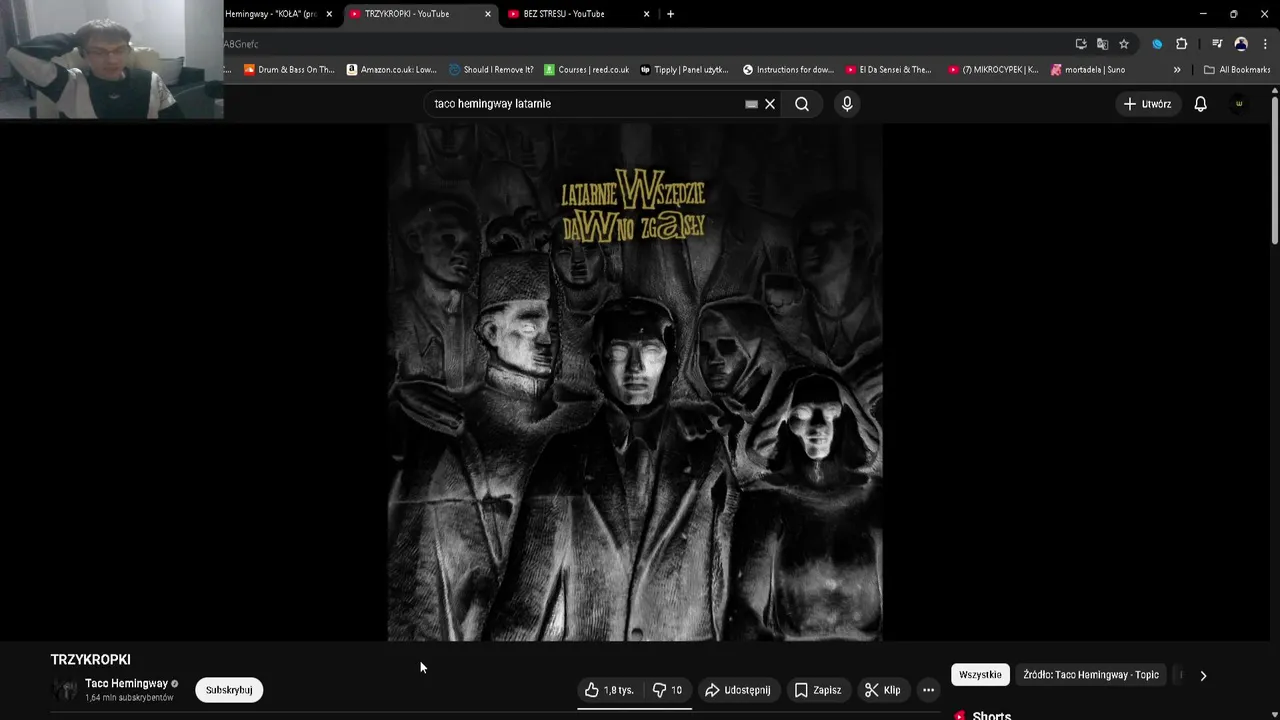The width and height of the screenshot is (1280, 720).
Task: Open the Chrome profile avatar
Action: click(x=1241, y=44)
